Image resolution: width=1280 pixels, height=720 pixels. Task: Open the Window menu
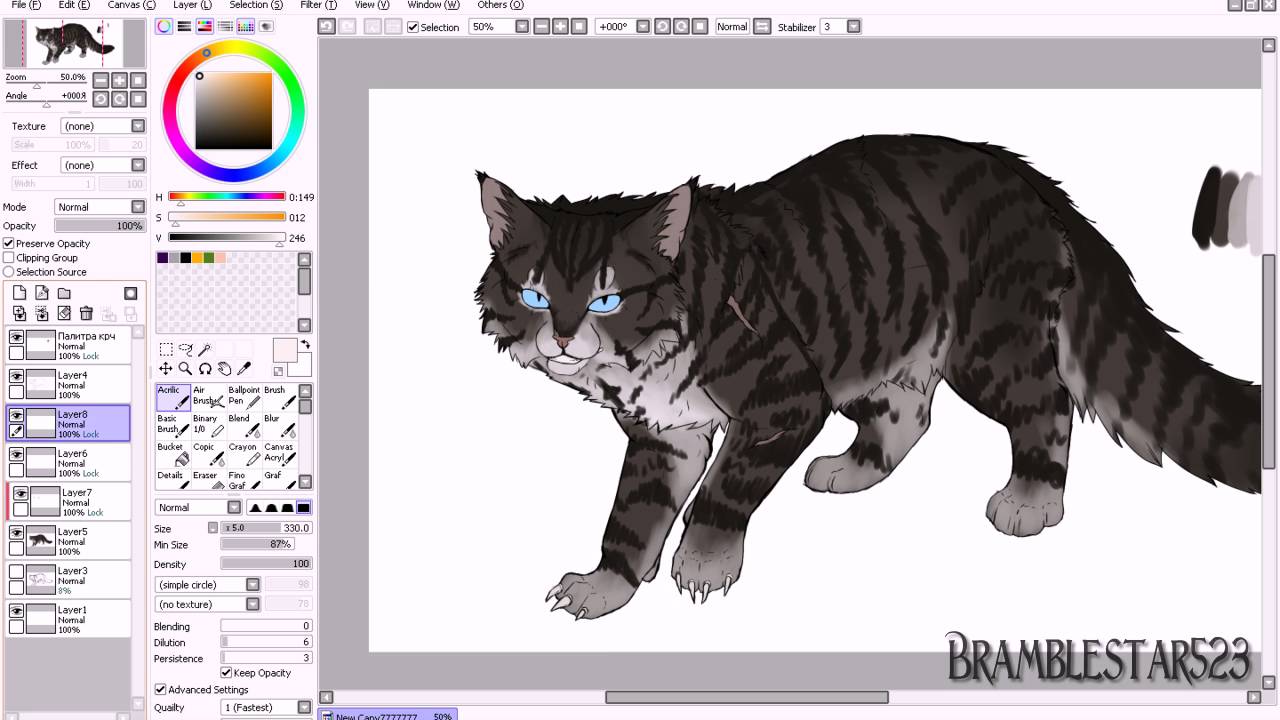point(433,5)
